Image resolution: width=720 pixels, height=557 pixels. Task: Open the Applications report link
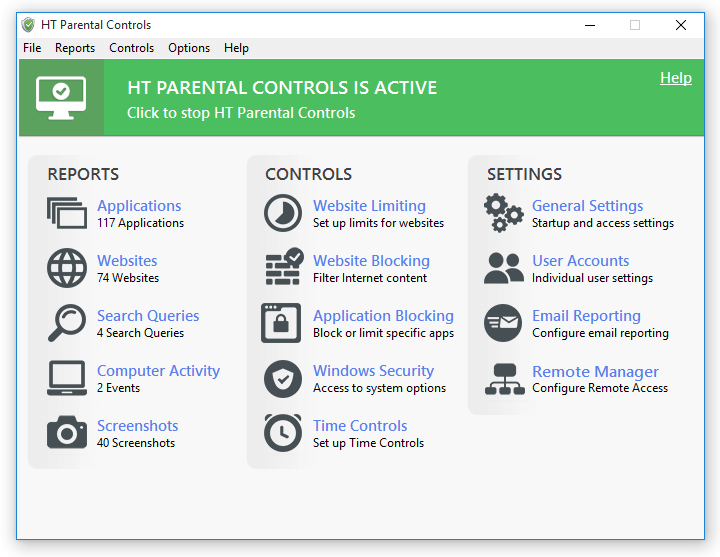pos(139,206)
